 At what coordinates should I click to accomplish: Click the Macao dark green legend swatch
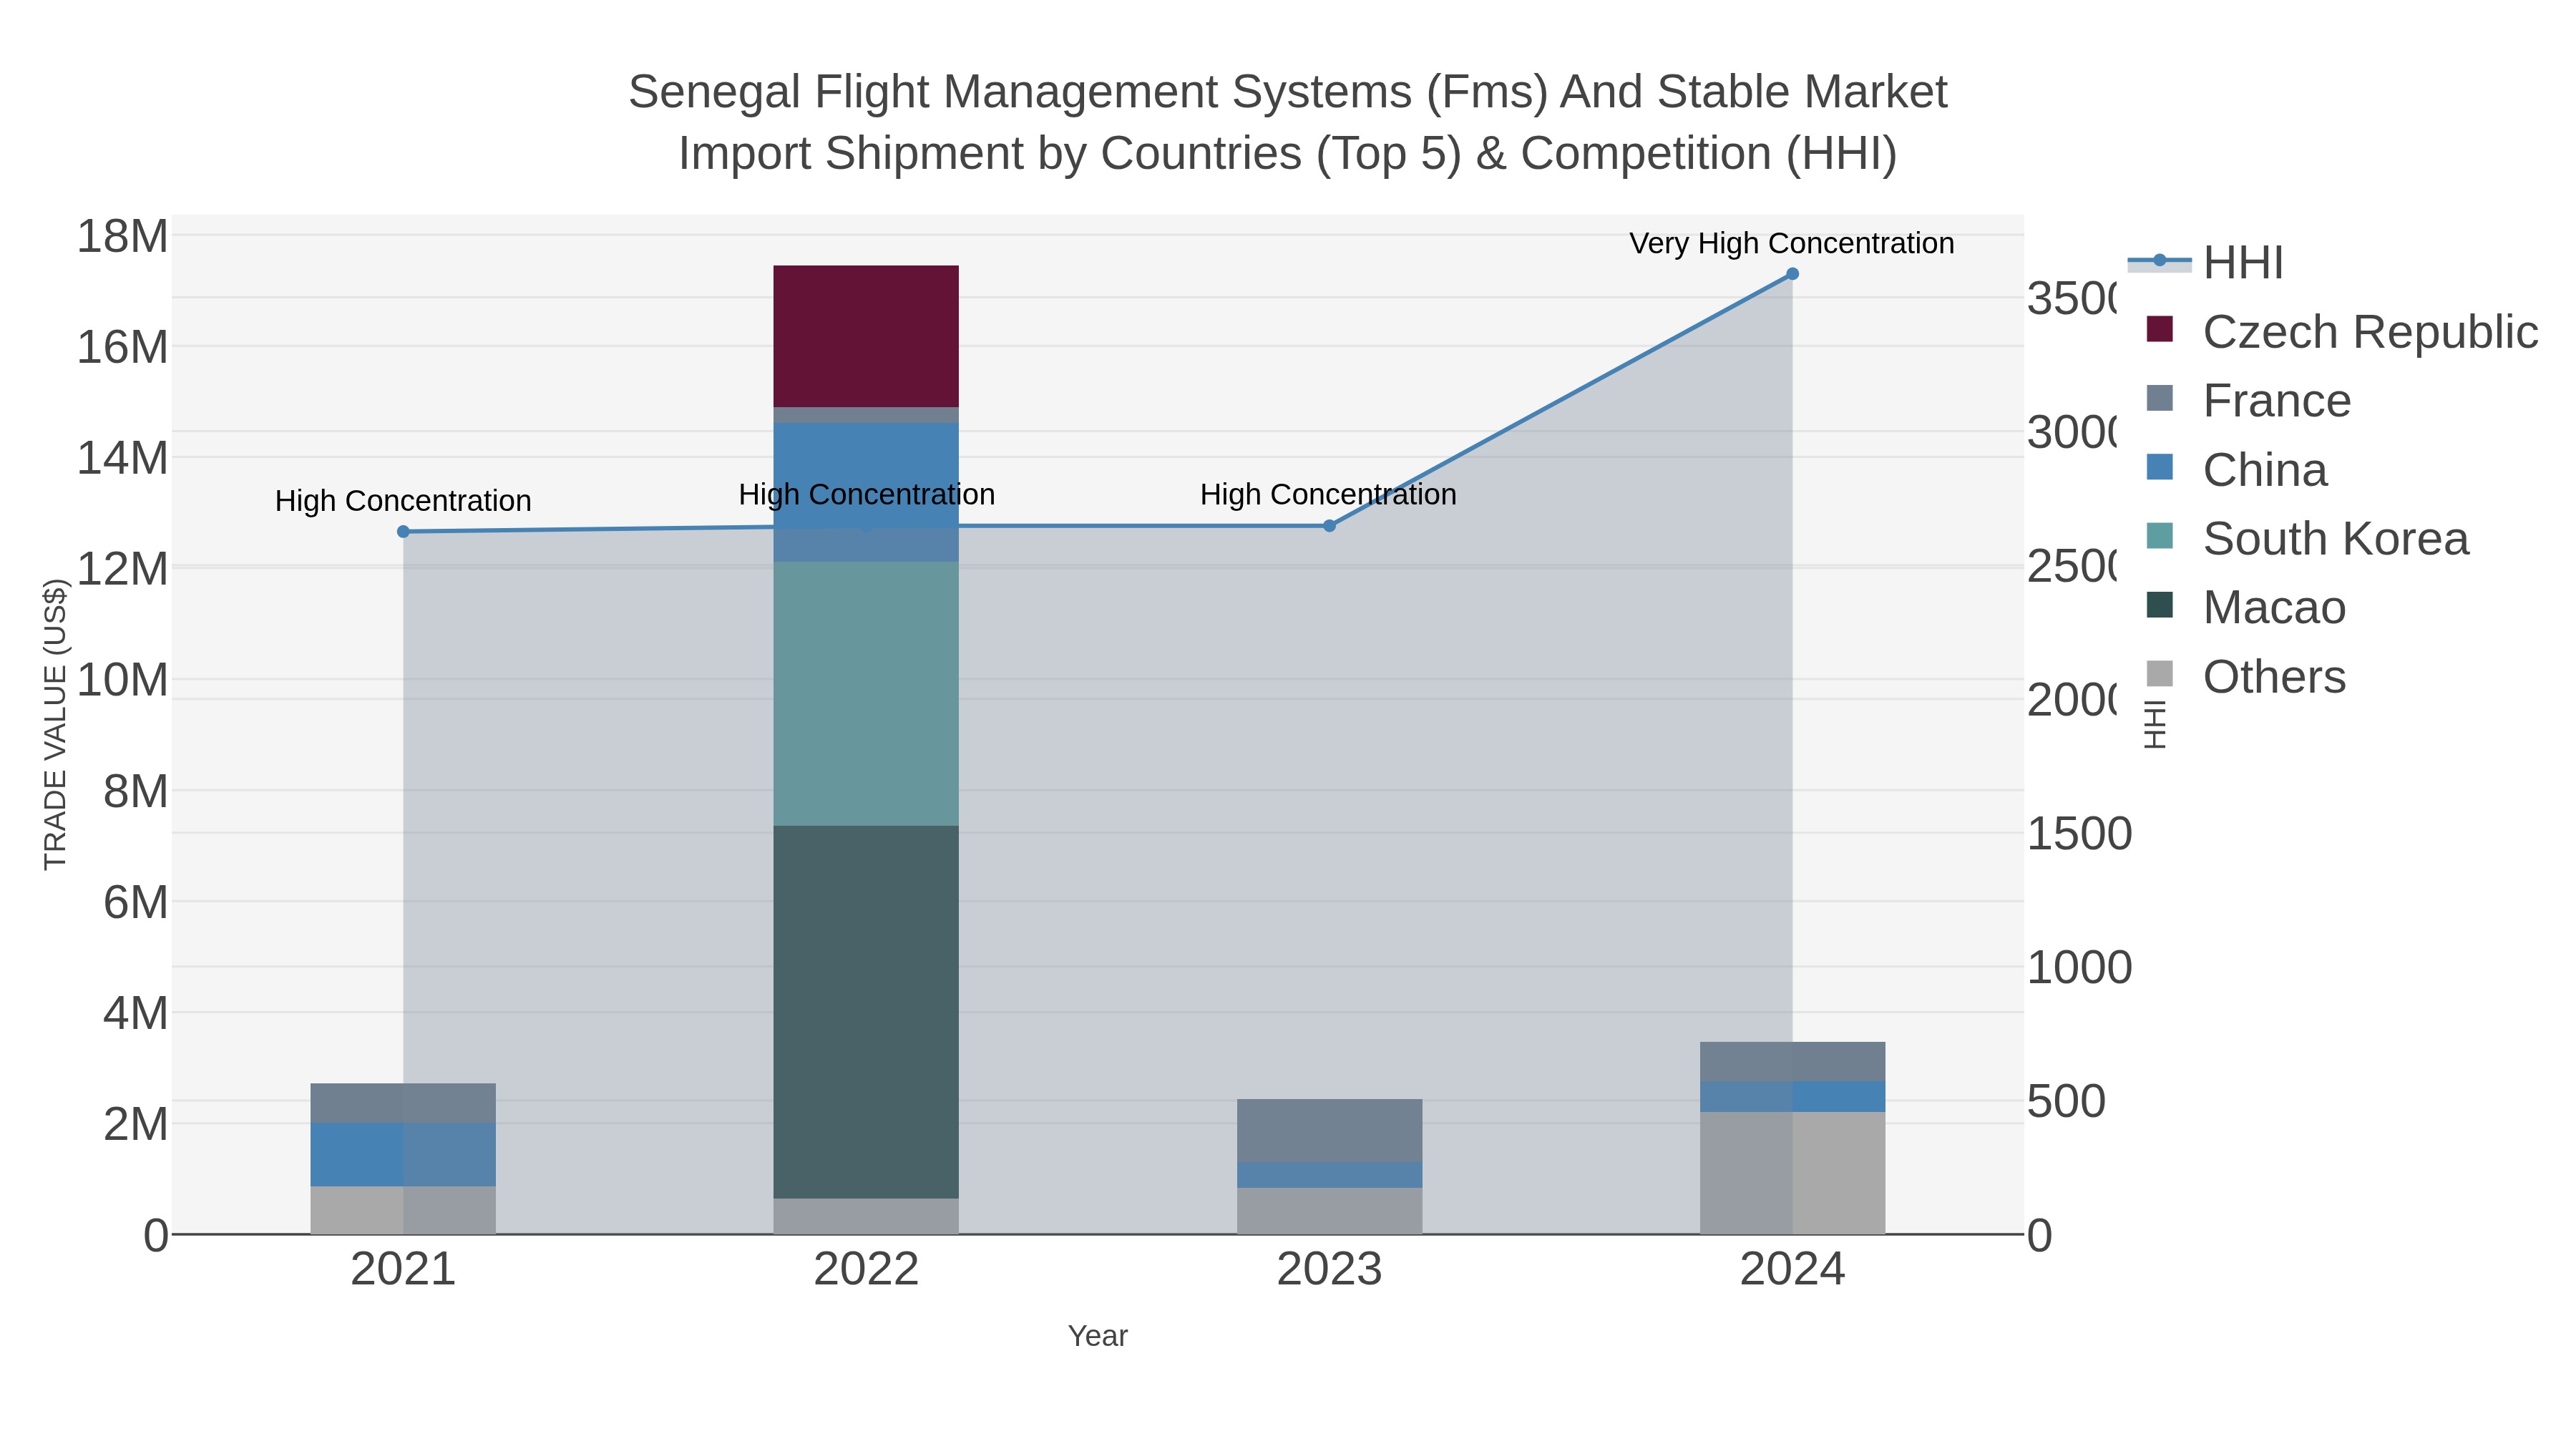click(x=2160, y=605)
